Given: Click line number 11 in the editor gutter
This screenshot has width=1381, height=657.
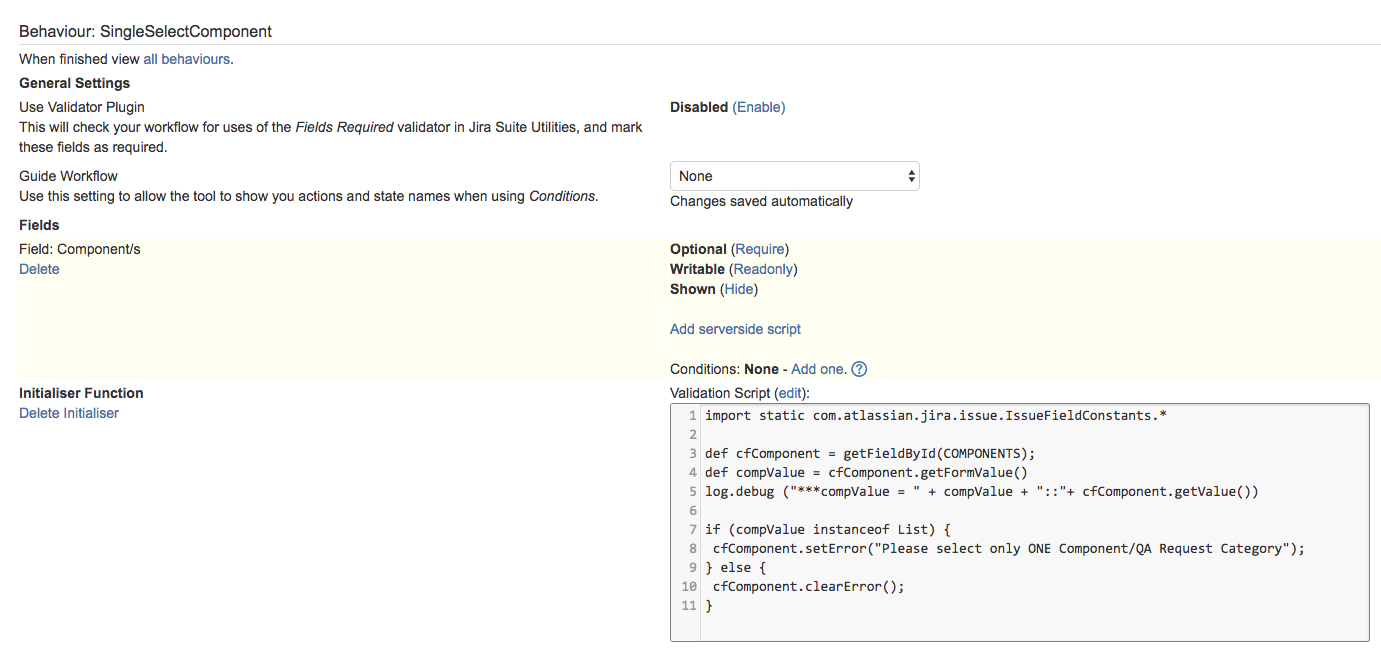Looking at the screenshot, I should [x=689, y=606].
